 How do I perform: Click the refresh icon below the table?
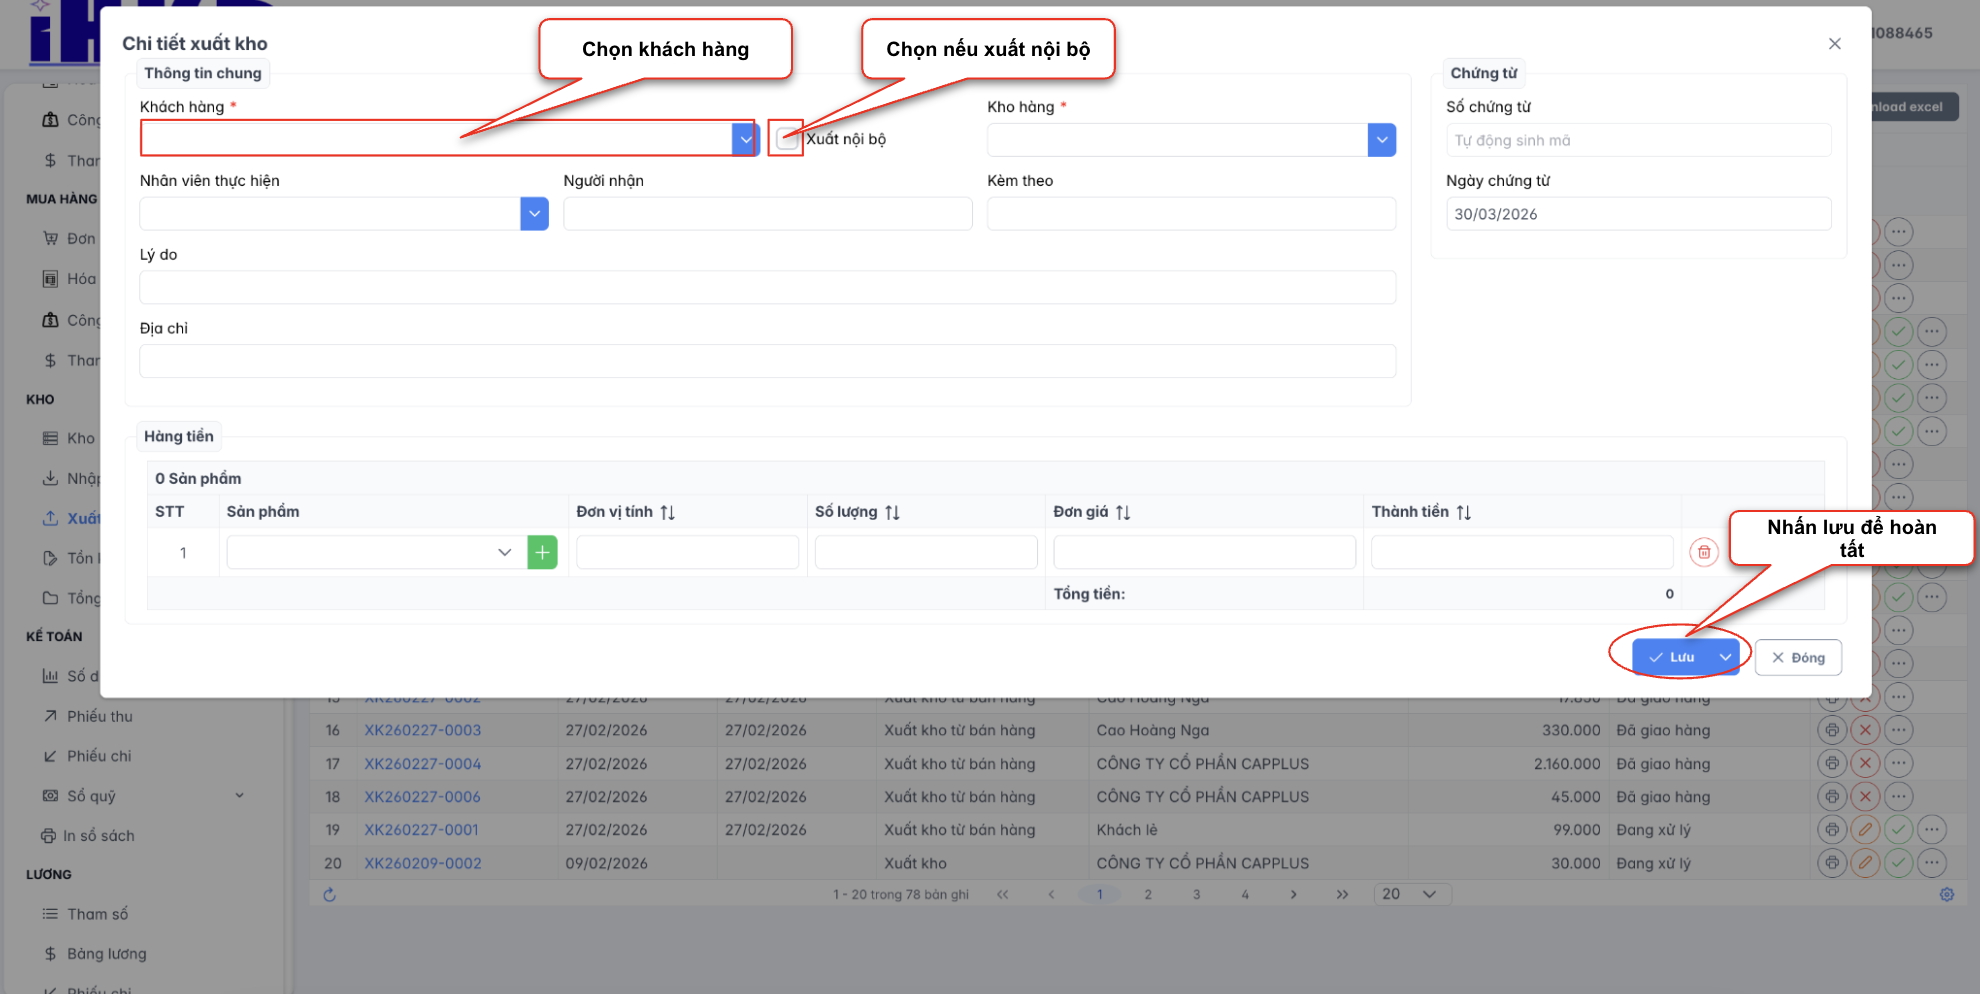point(330,895)
